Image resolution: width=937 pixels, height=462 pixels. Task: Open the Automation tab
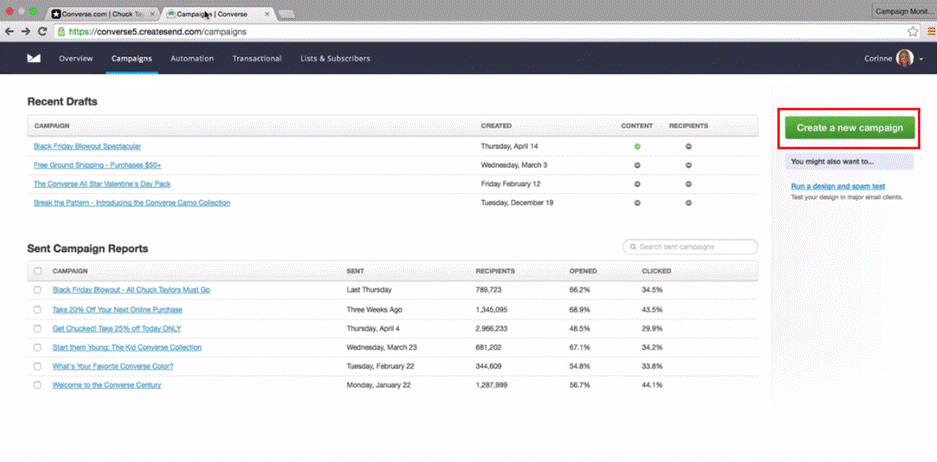click(x=192, y=59)
